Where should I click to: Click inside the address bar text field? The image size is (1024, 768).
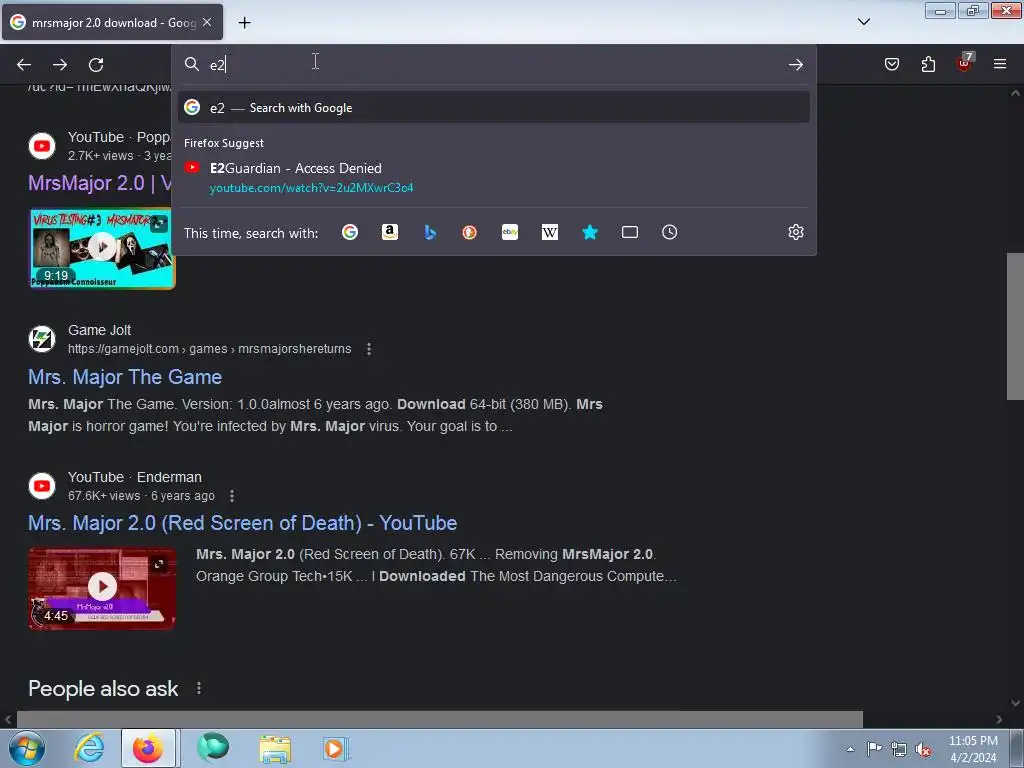tap(496, 65)
